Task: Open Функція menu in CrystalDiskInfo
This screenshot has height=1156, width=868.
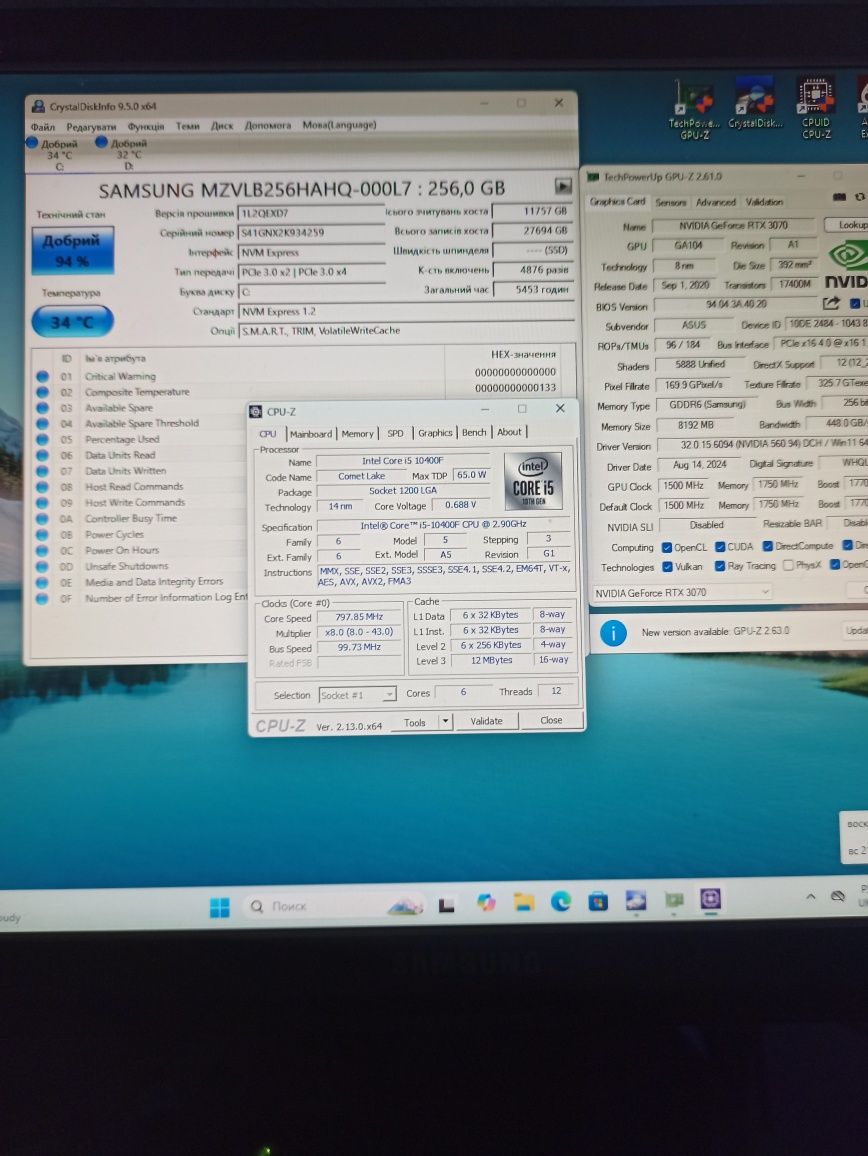Action: click(x=146, y=126)
